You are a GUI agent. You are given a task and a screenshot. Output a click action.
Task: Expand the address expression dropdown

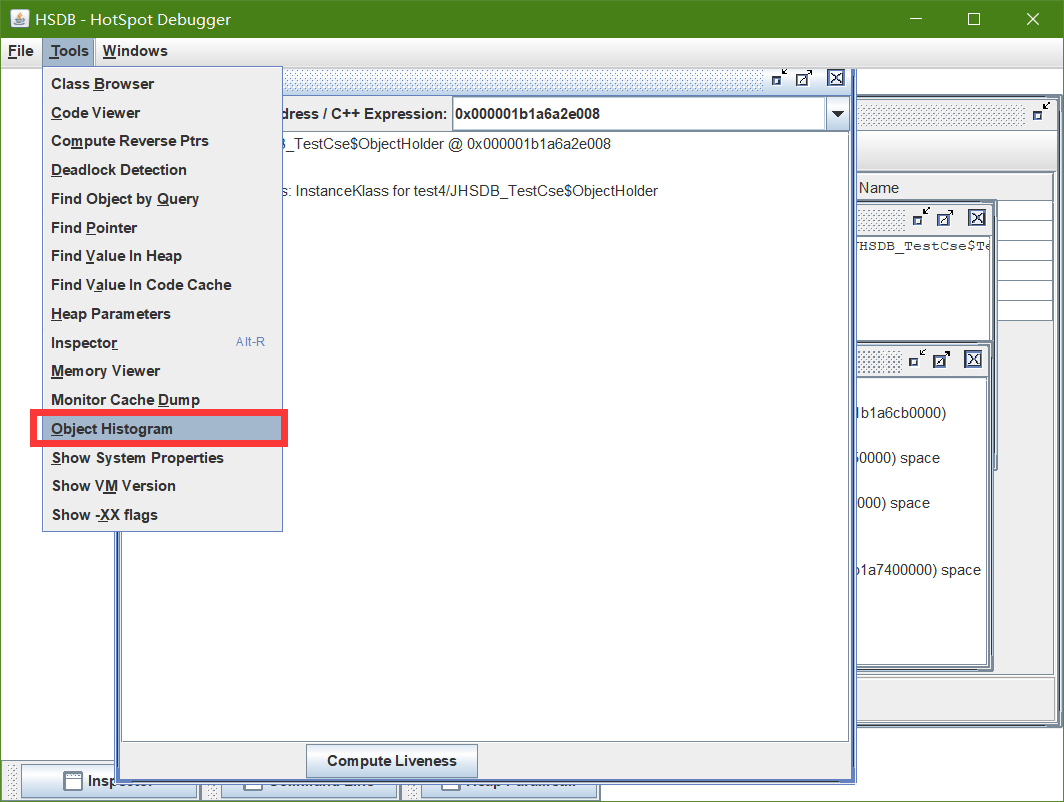(837, 114)
